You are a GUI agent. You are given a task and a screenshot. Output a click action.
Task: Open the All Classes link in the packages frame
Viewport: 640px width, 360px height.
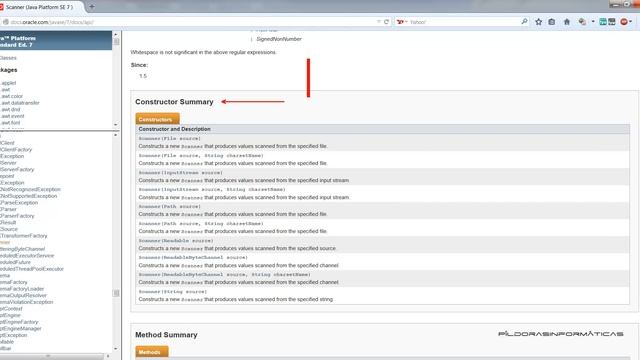pyautogui.click(x=8, y=58)
